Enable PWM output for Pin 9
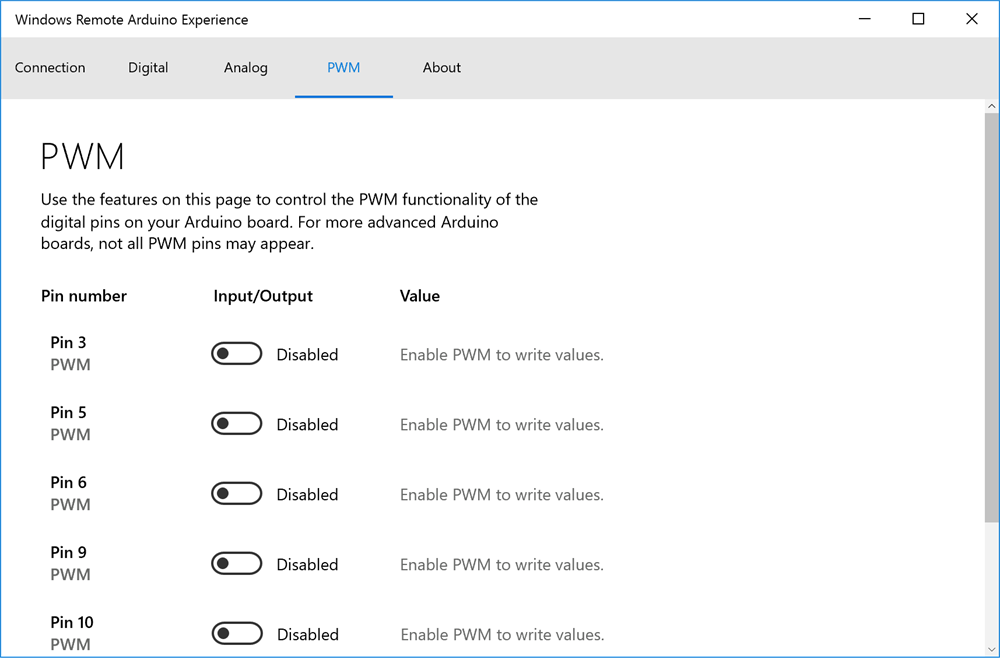 [236, 564]
